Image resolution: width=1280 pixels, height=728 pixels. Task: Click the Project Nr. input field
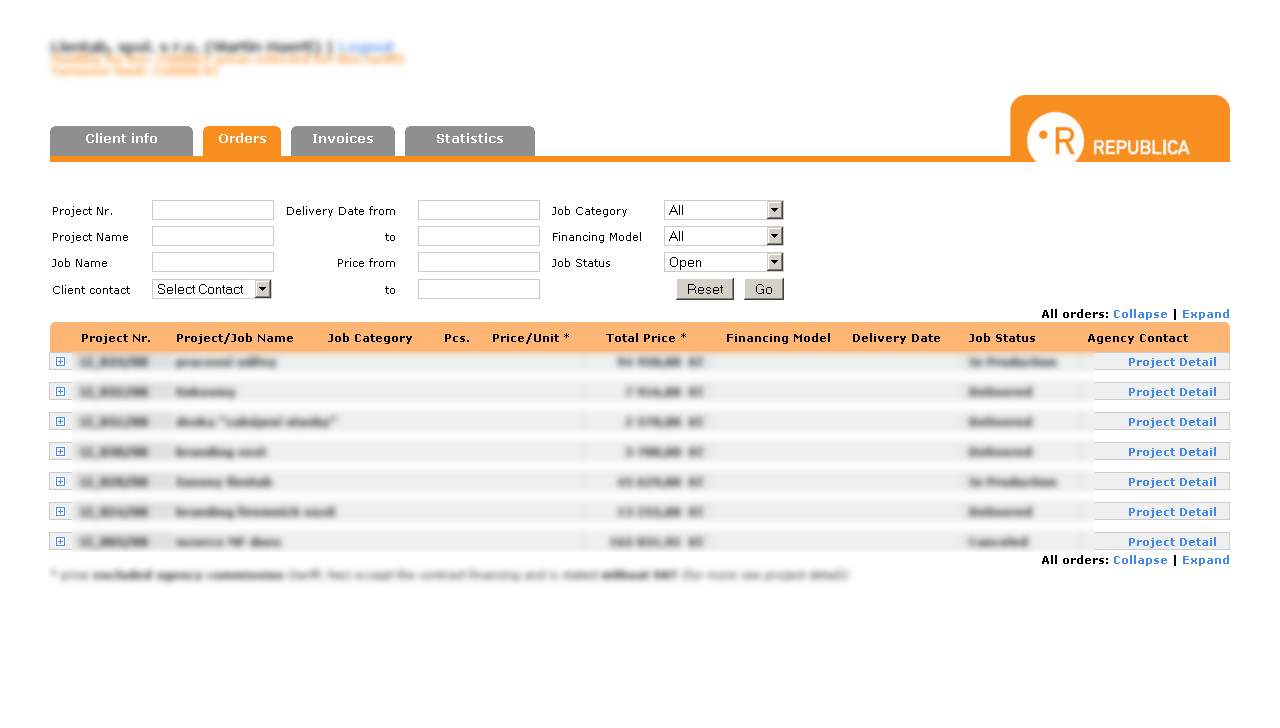click(213, 211)
